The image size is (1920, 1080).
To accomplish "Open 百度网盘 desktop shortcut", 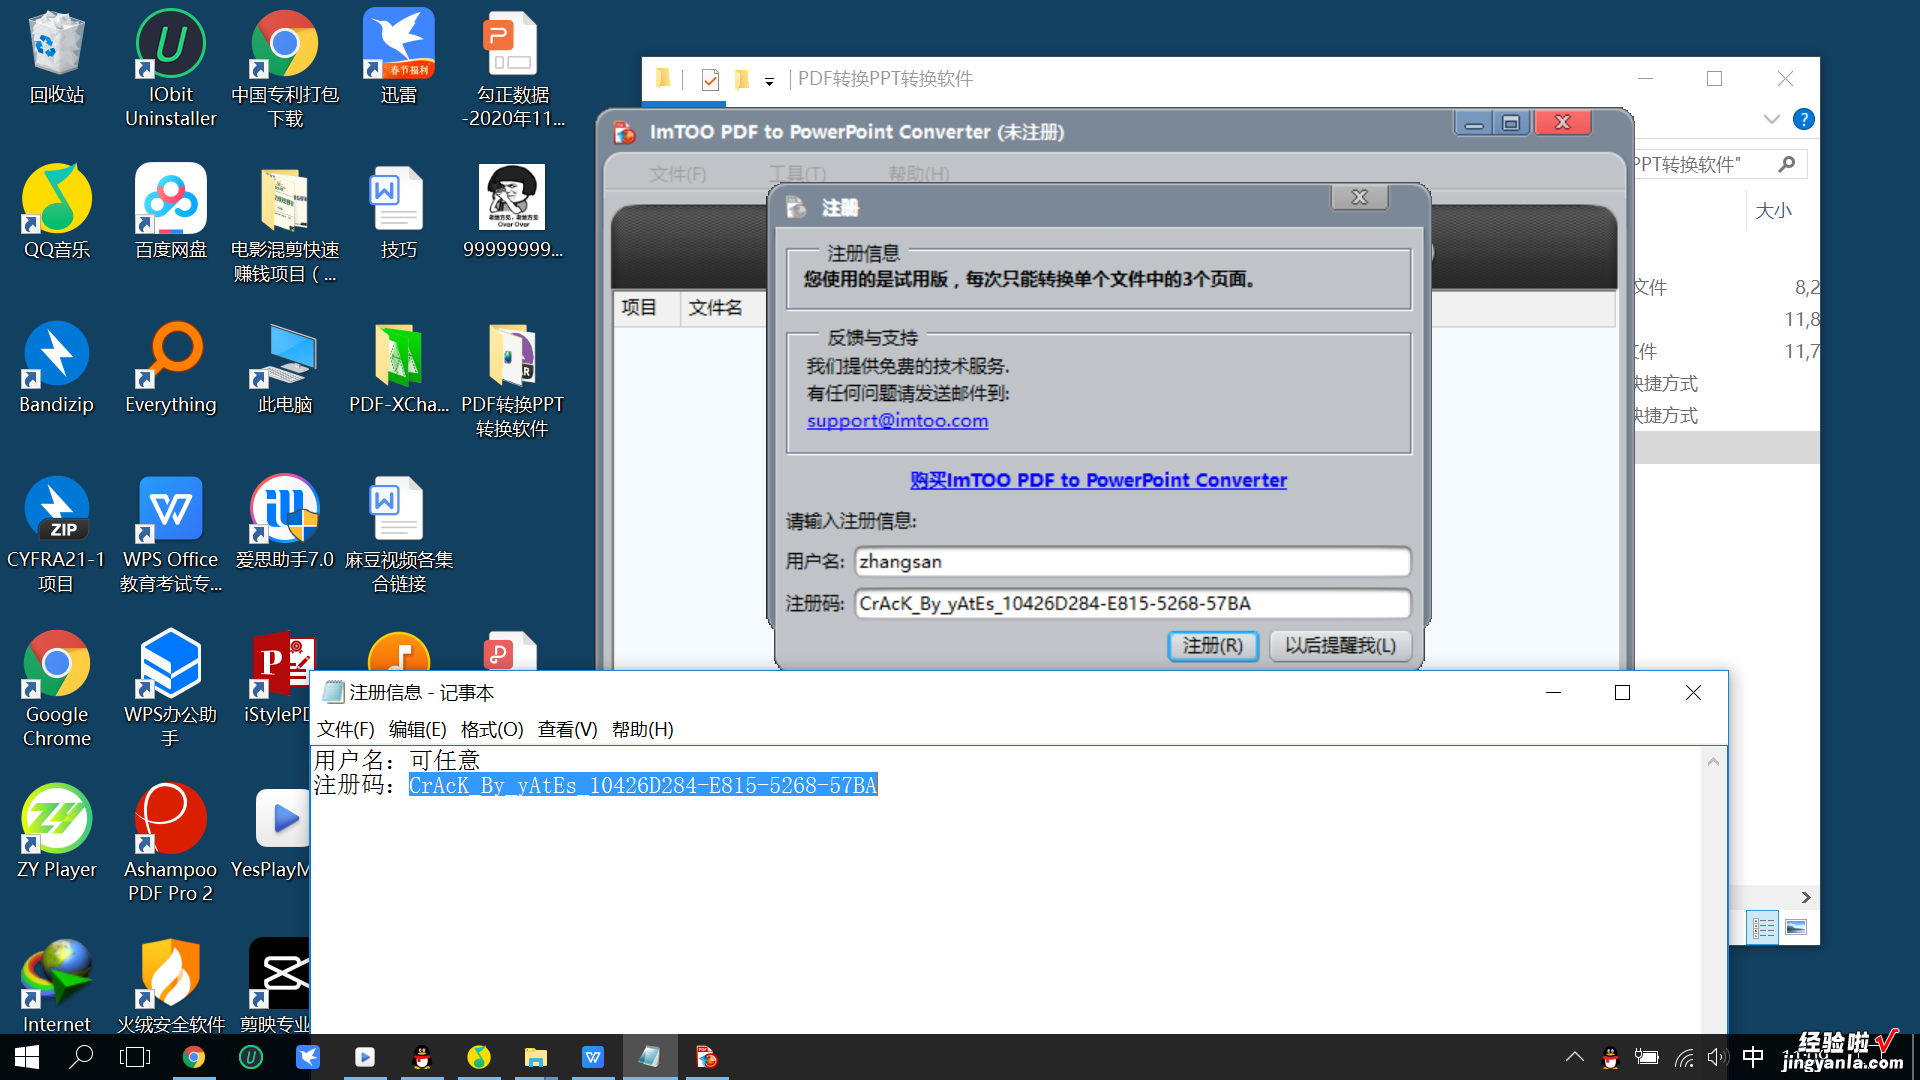I will click(x=170, y=212).
